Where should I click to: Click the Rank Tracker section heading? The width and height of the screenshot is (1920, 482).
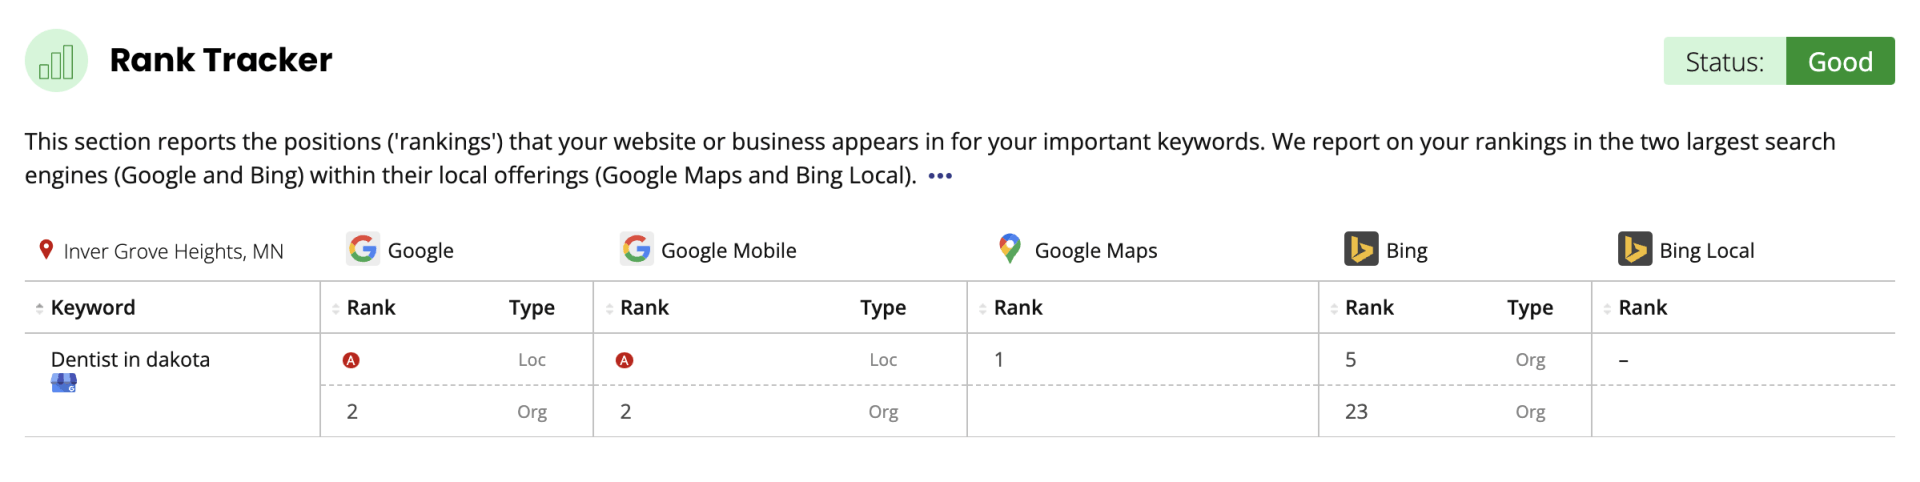[x=221, y=60]
